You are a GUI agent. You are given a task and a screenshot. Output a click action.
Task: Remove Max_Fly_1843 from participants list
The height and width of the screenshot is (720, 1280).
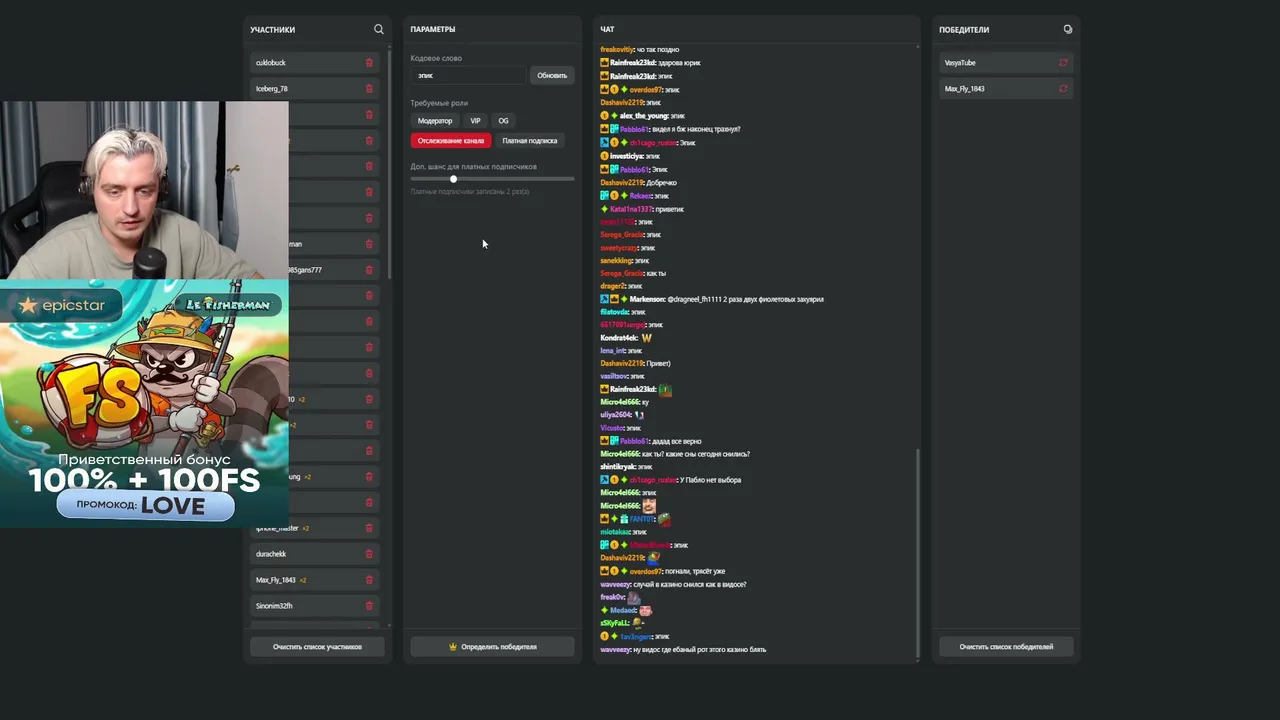click(369, 580)
